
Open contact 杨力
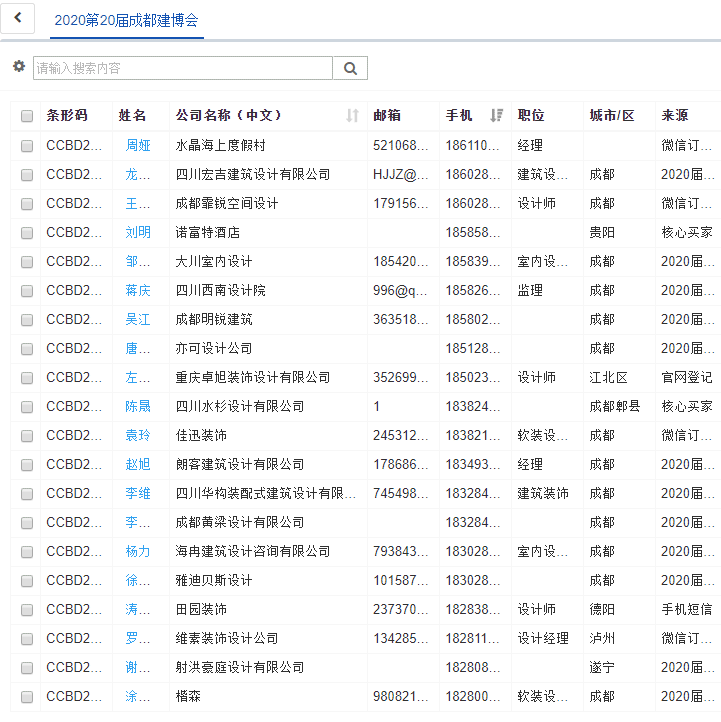click(x=138, y=552)
